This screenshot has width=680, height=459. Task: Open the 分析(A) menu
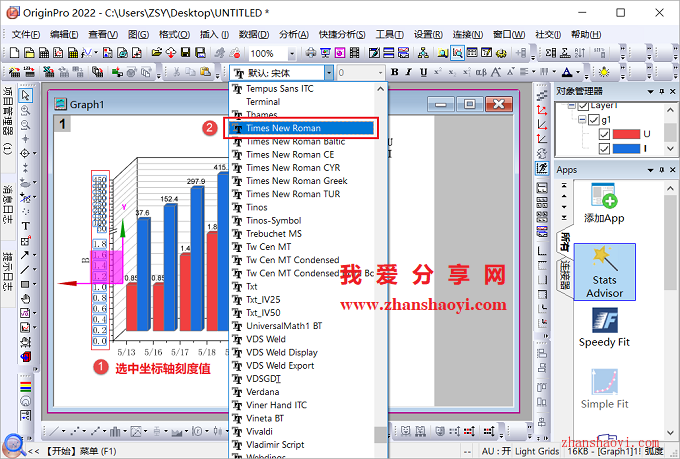coord(294,34)
